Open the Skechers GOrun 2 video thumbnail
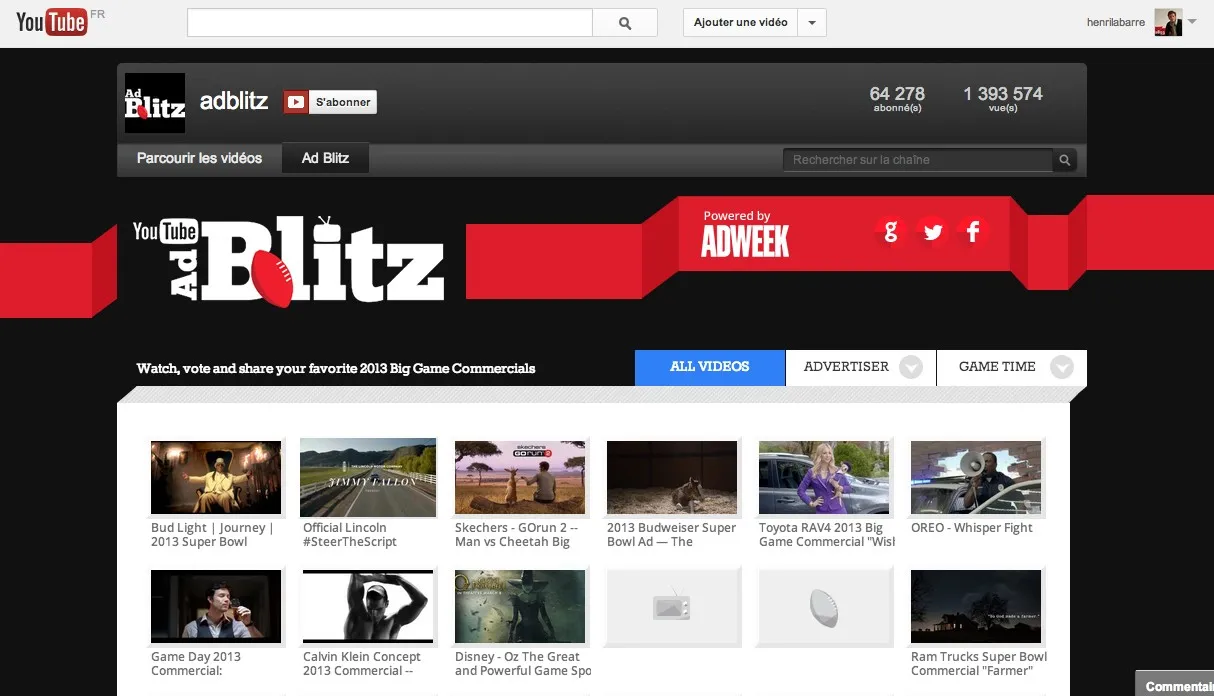The width and height of the screenshot is (1214, 696). (x=520, y=478)
